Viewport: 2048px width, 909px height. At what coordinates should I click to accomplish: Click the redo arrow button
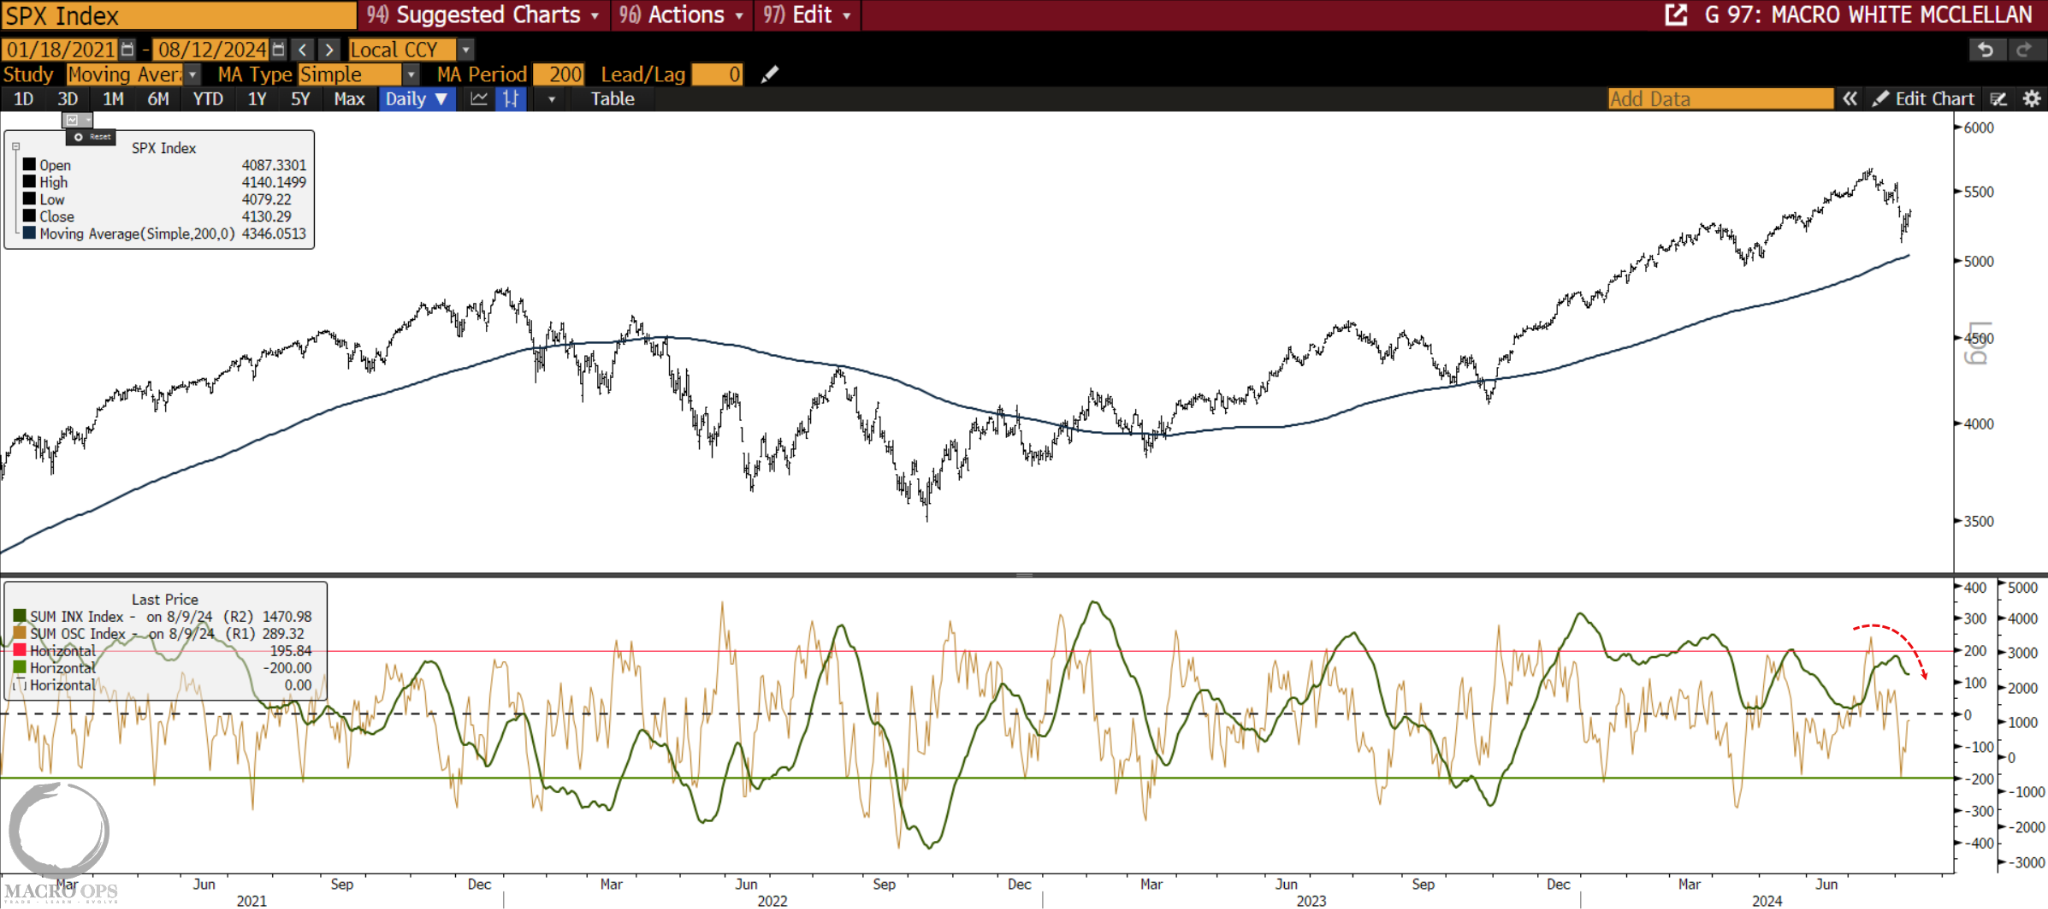2023,49
